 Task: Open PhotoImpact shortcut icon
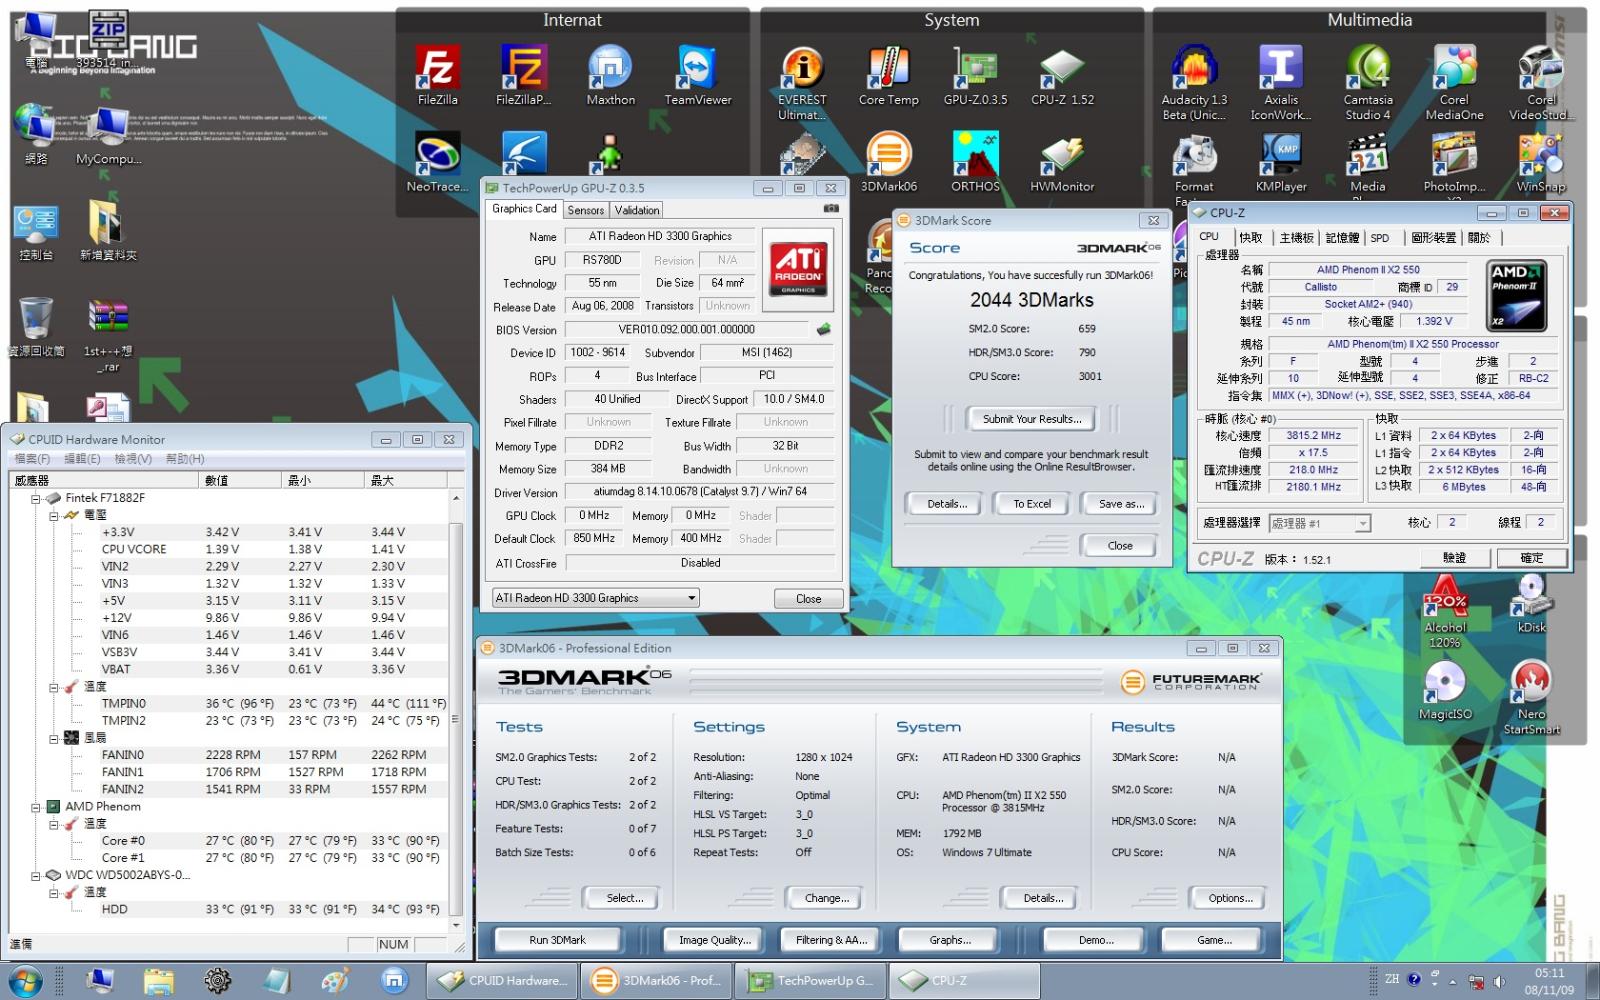point(1454,162)
